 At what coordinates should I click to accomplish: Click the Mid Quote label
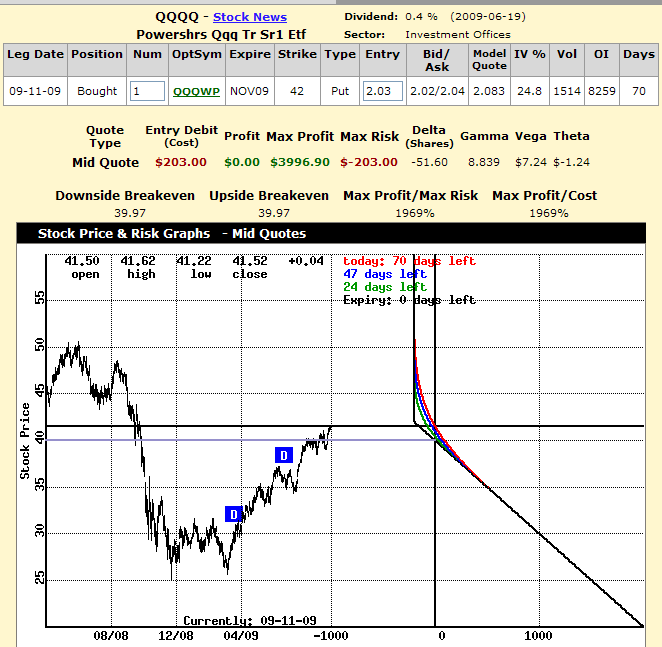(106, 163)
